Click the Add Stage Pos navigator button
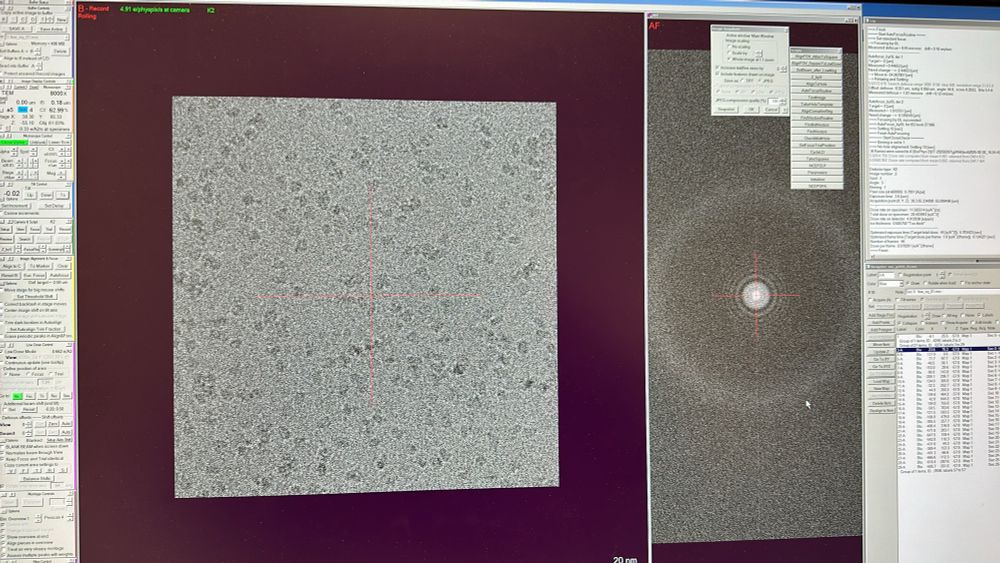Viewport: 1000px width, 563px height. click(881, 315)
